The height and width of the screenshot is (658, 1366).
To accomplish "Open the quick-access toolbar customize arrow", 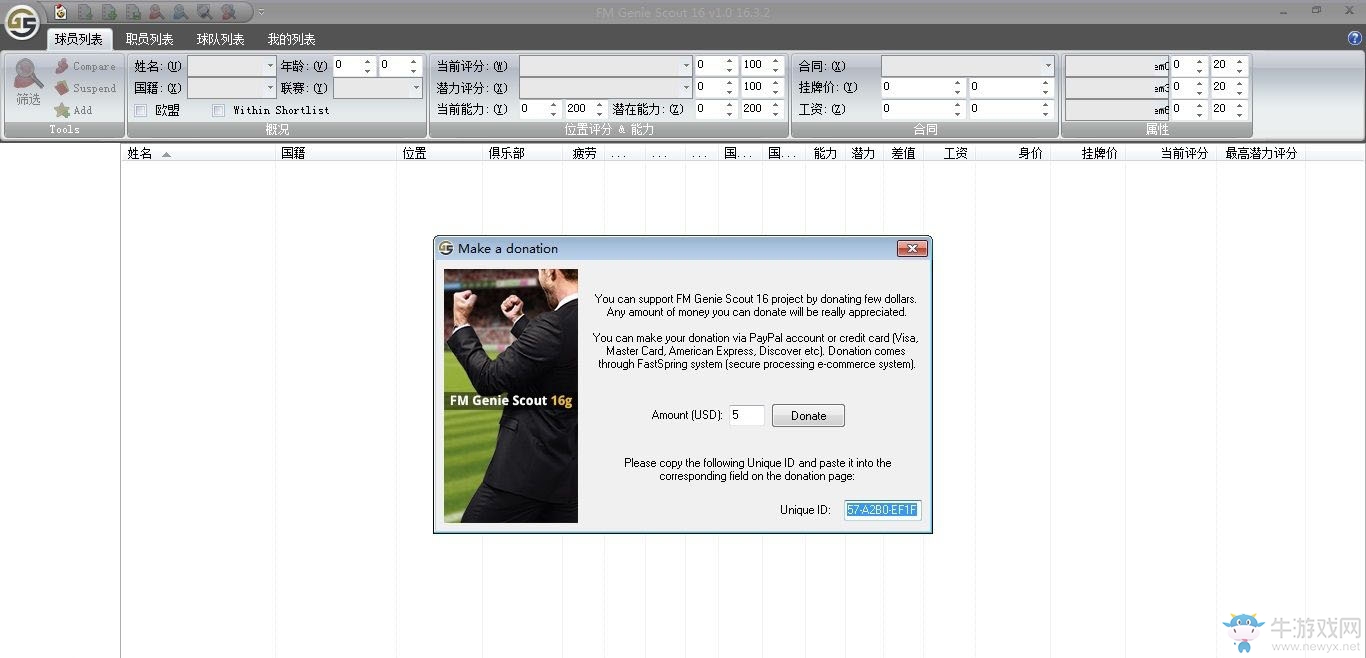I will click(261, 12).
